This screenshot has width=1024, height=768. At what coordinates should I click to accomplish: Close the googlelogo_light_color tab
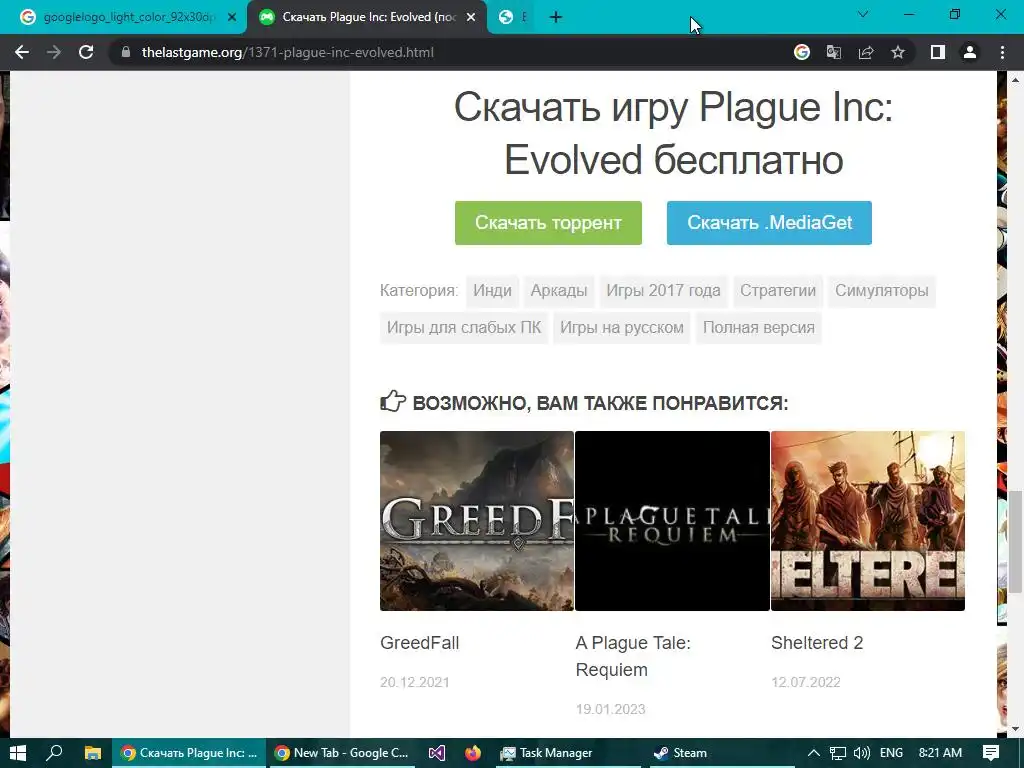[232, 17]
